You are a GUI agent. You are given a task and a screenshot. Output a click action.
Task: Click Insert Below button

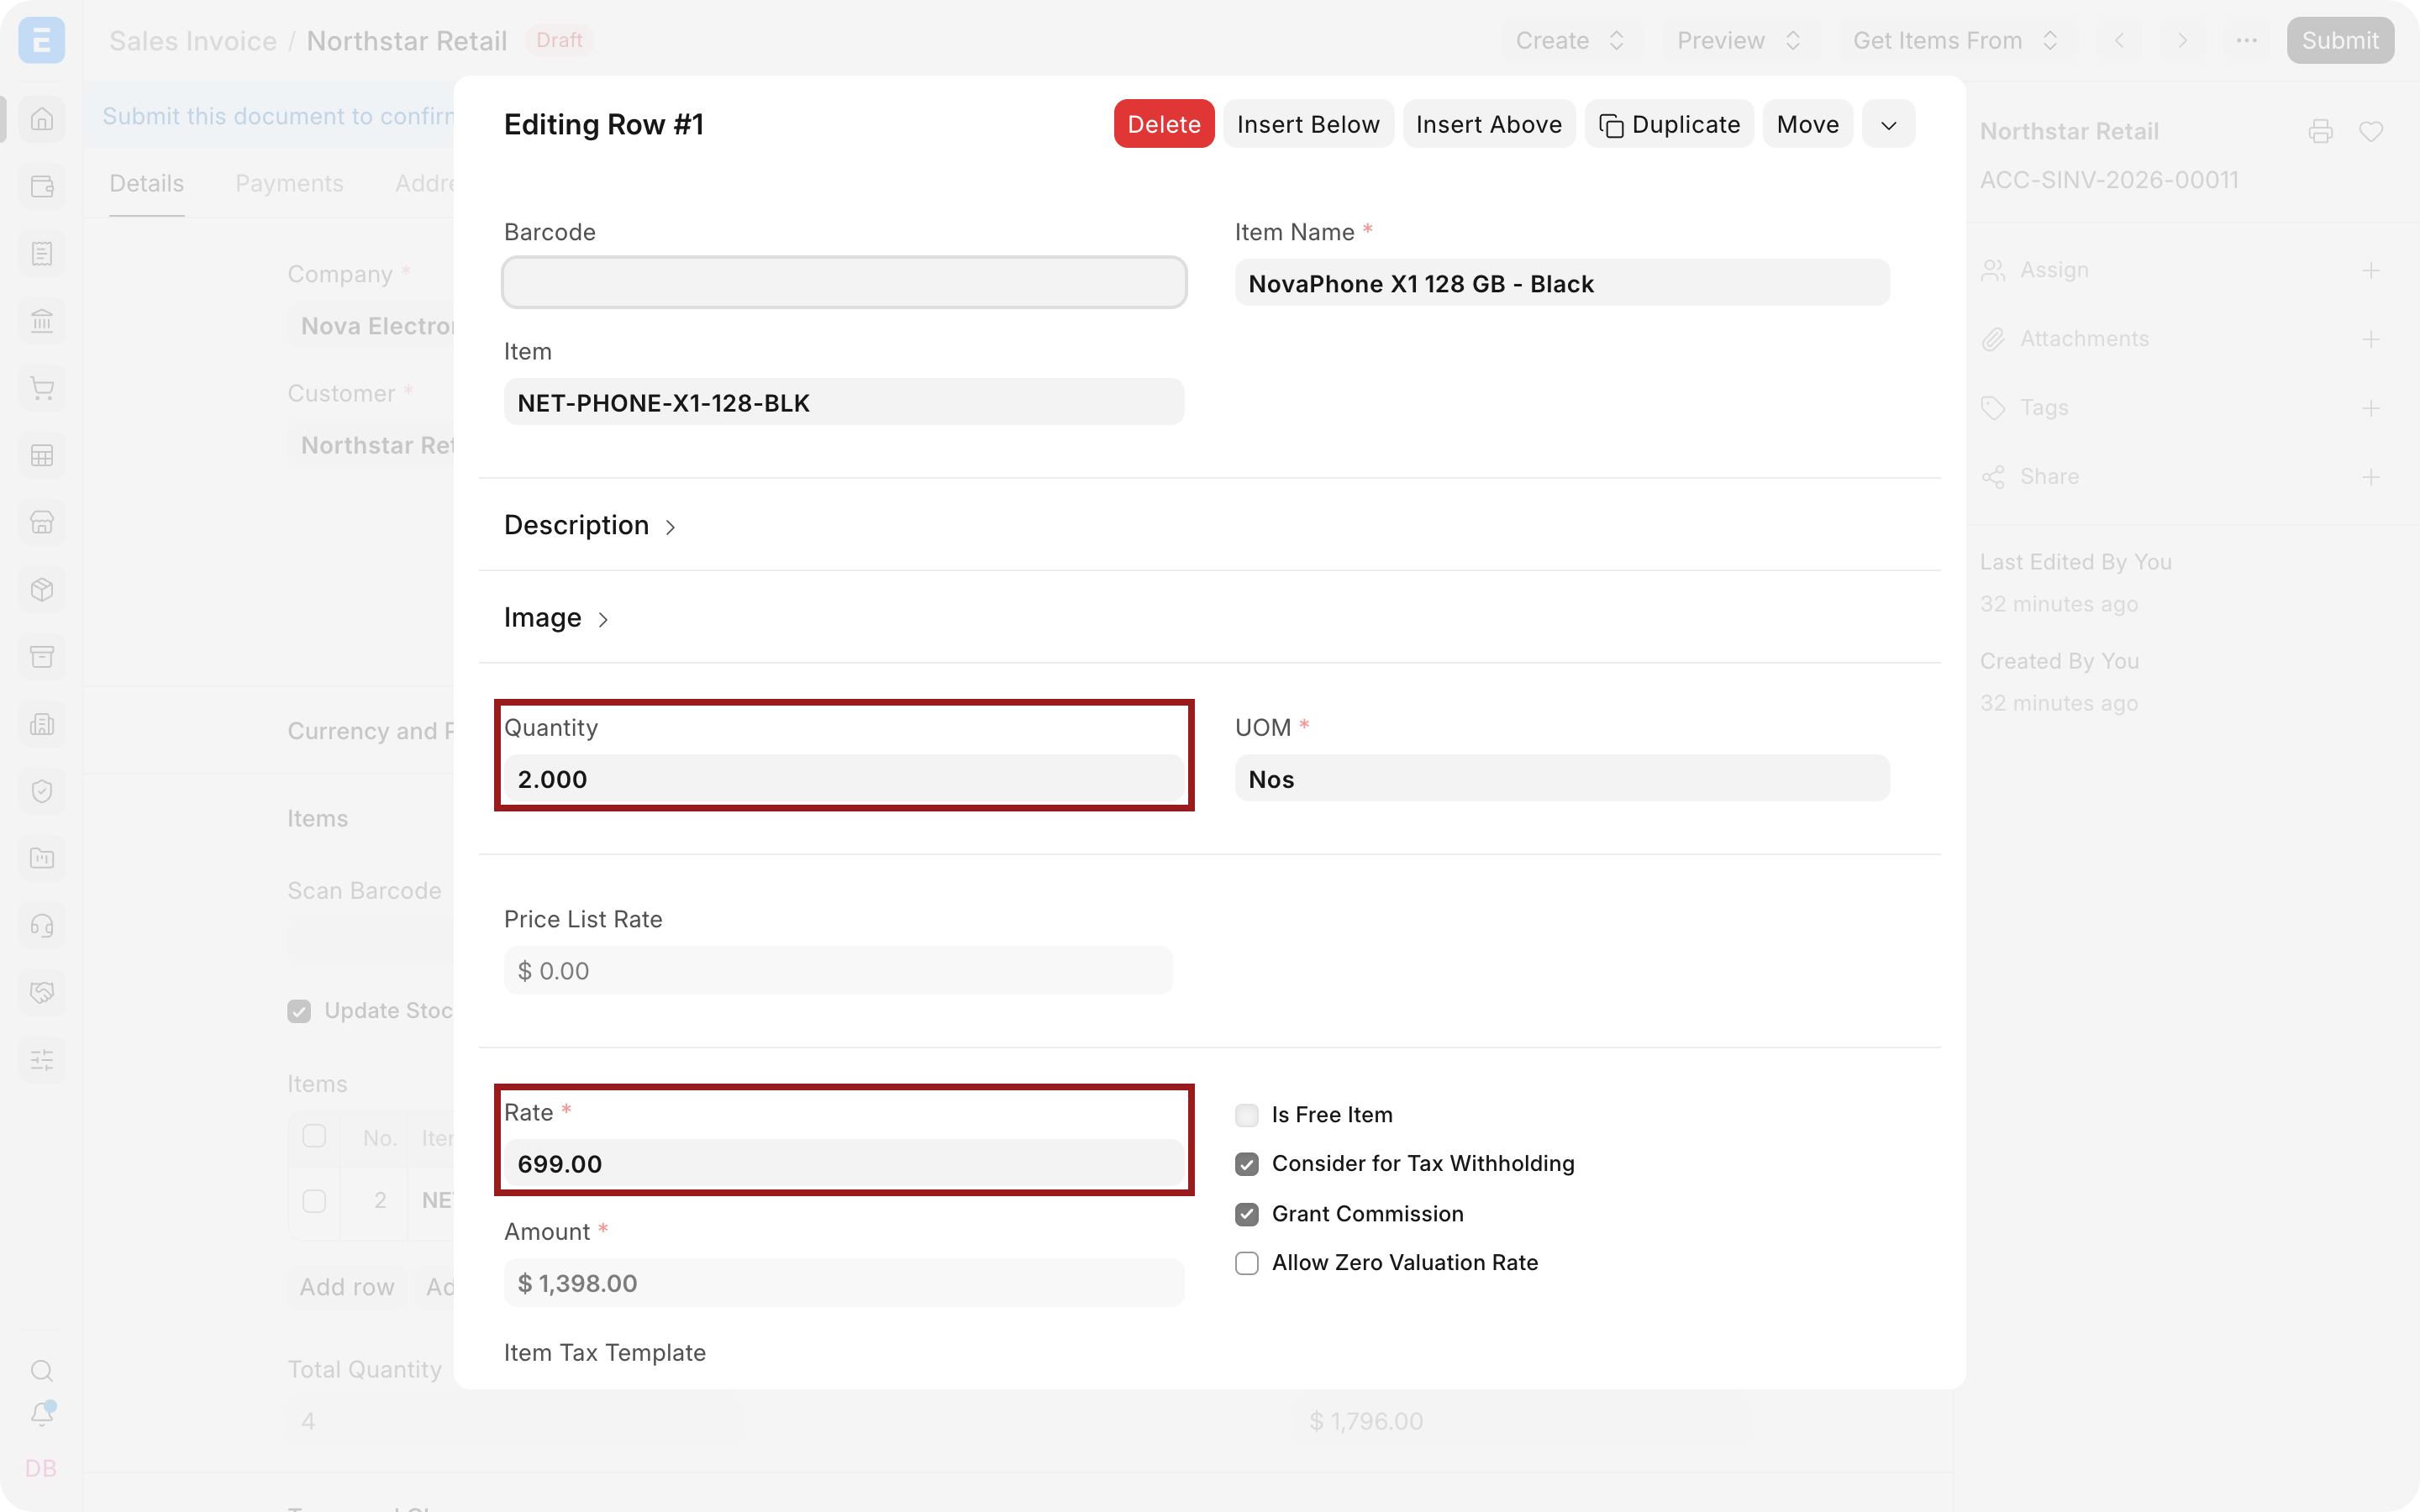tap(1308, 124)
